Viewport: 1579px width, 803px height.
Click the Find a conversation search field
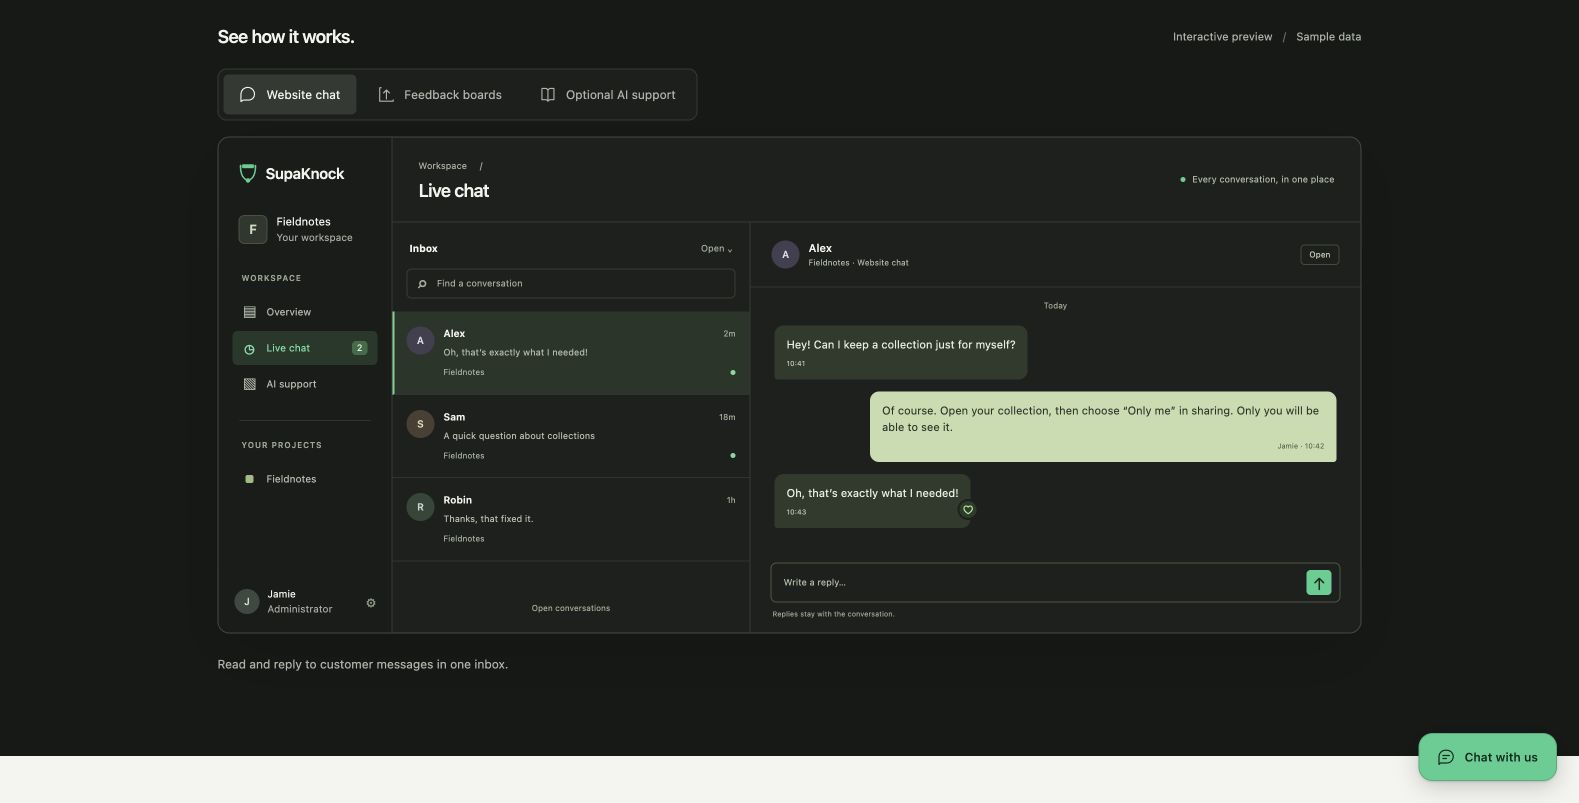pyautogui.click(x=571, y=284)
